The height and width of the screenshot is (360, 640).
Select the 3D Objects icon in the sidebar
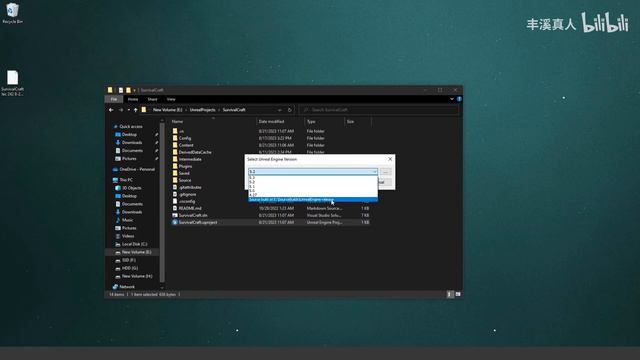(118, 188)
